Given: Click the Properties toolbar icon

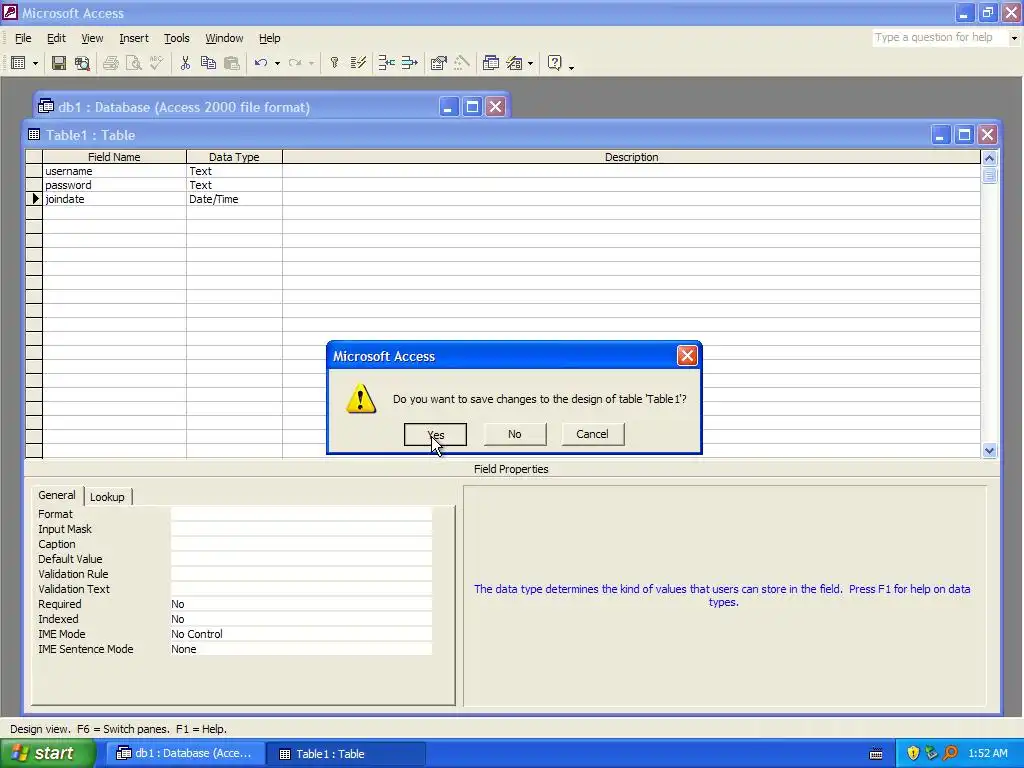Looking at the screenshot, I should pyautogui.click(x=438, y=63).
